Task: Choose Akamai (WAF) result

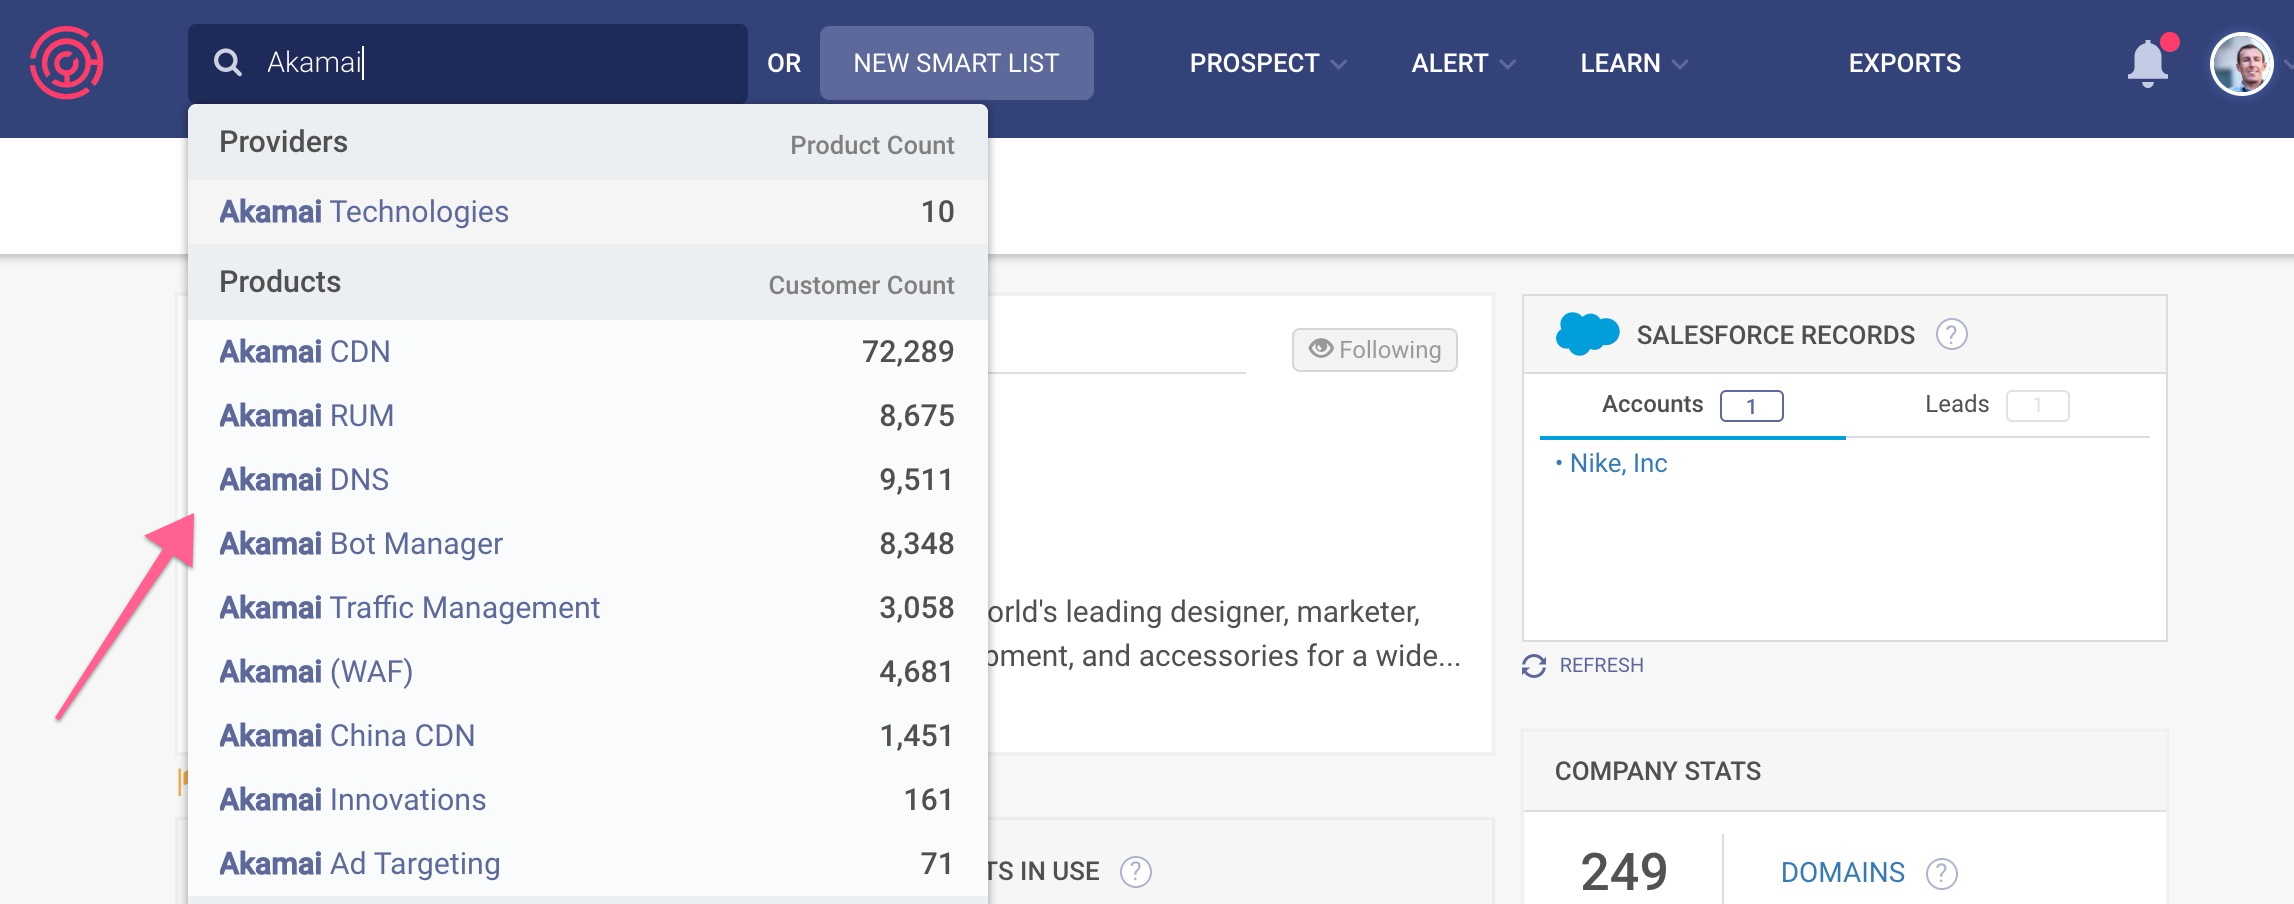Action: point(588,672)
